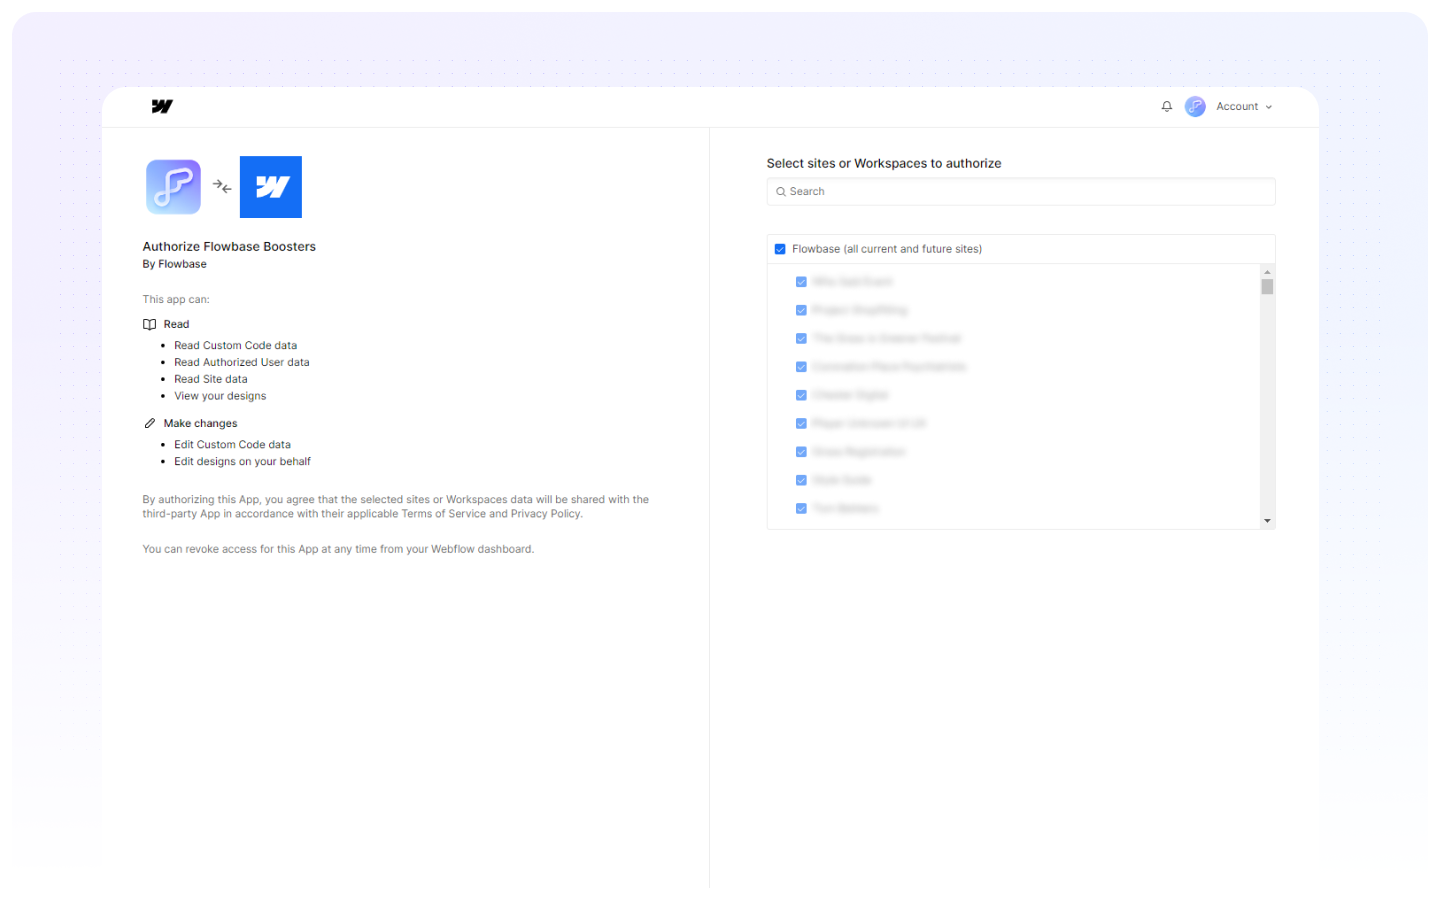
Task: Focus the Search sites input field
Action: [x=1021, y=192]
